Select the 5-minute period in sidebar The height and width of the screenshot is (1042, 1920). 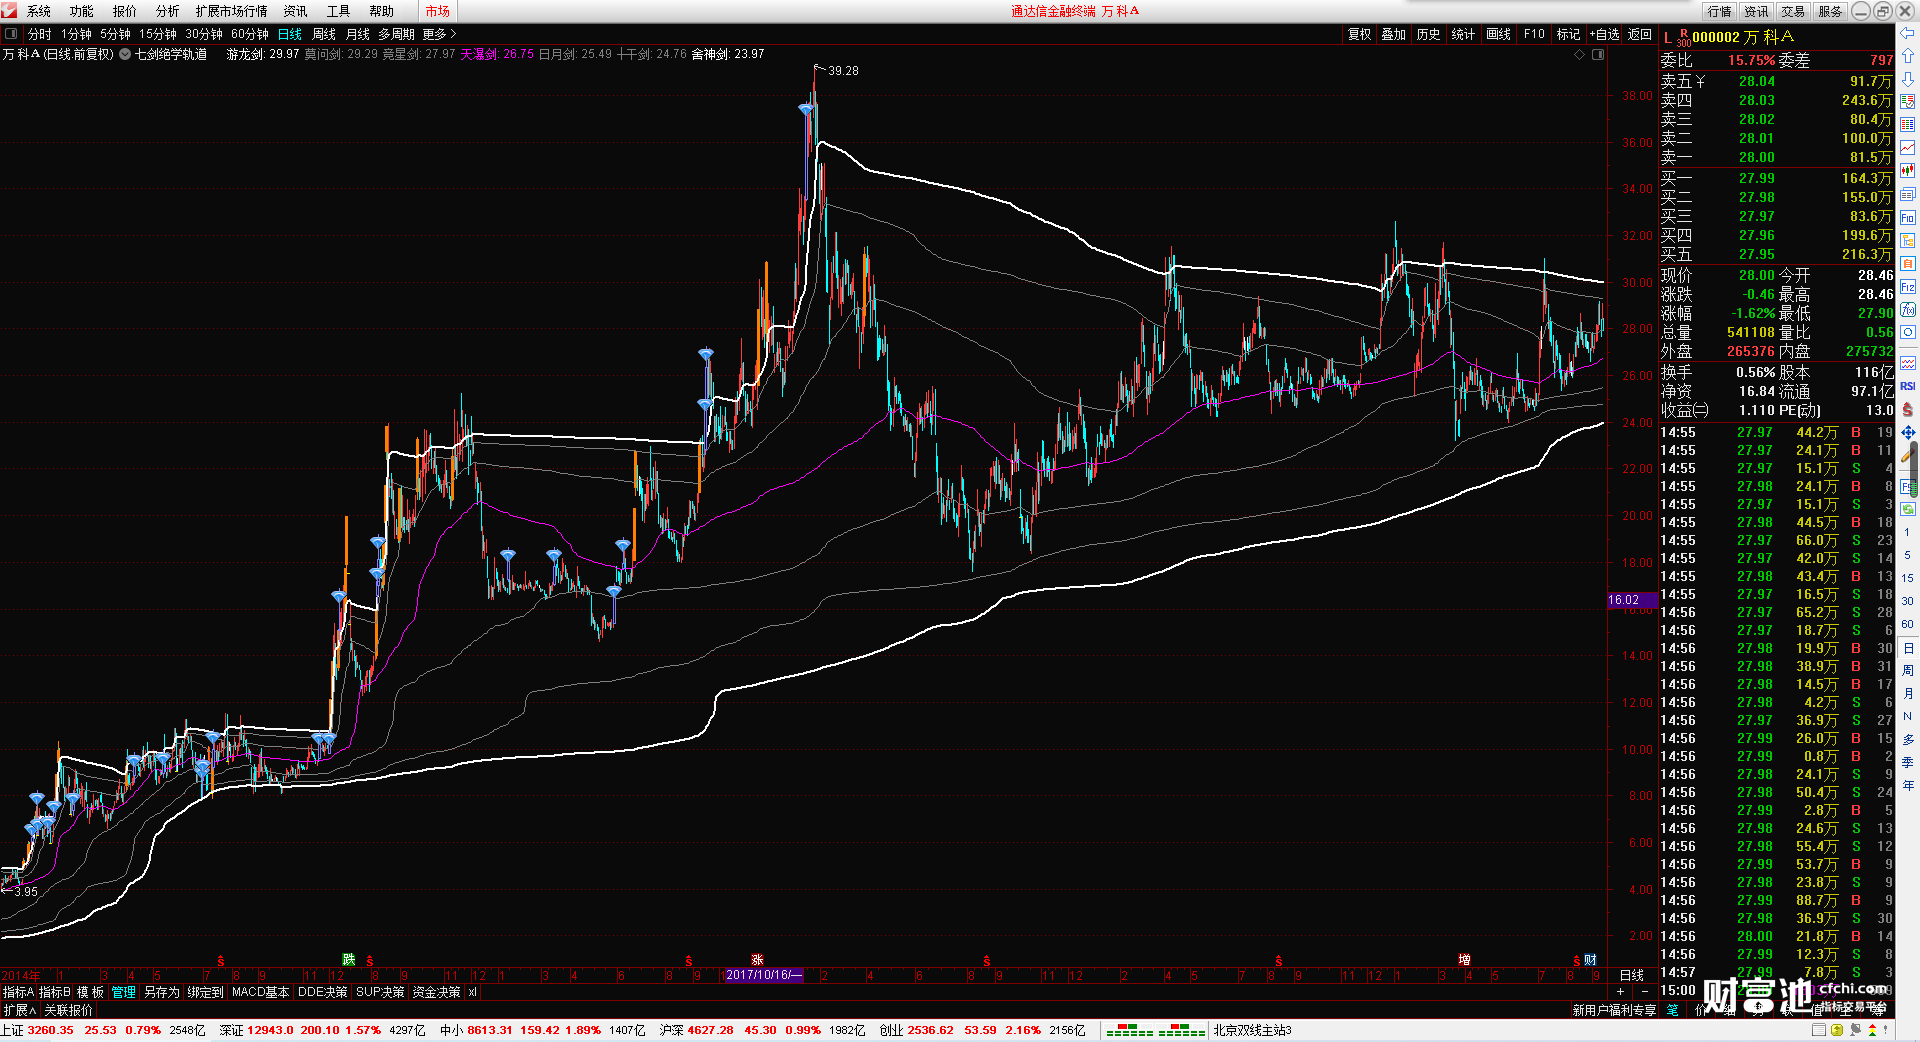[x=1907, y=555]
